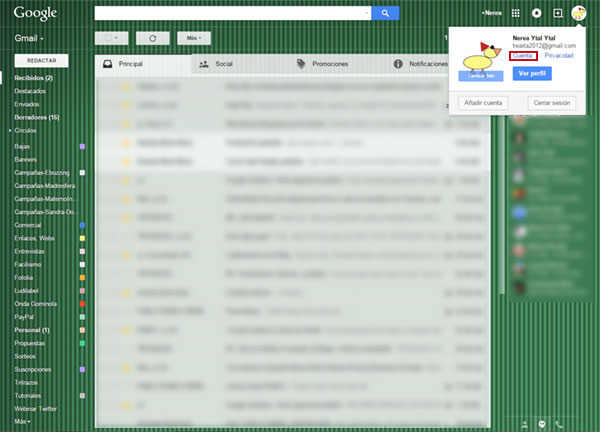This screenshot has height=432, width=600.
Task: Open the Webinar Twitter label
Action: (x=35, y=409)
